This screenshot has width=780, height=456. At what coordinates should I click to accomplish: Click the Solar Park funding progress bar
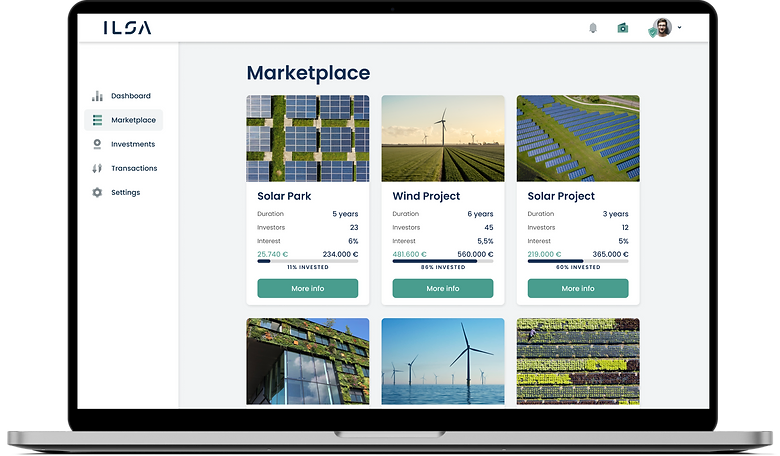307,261
